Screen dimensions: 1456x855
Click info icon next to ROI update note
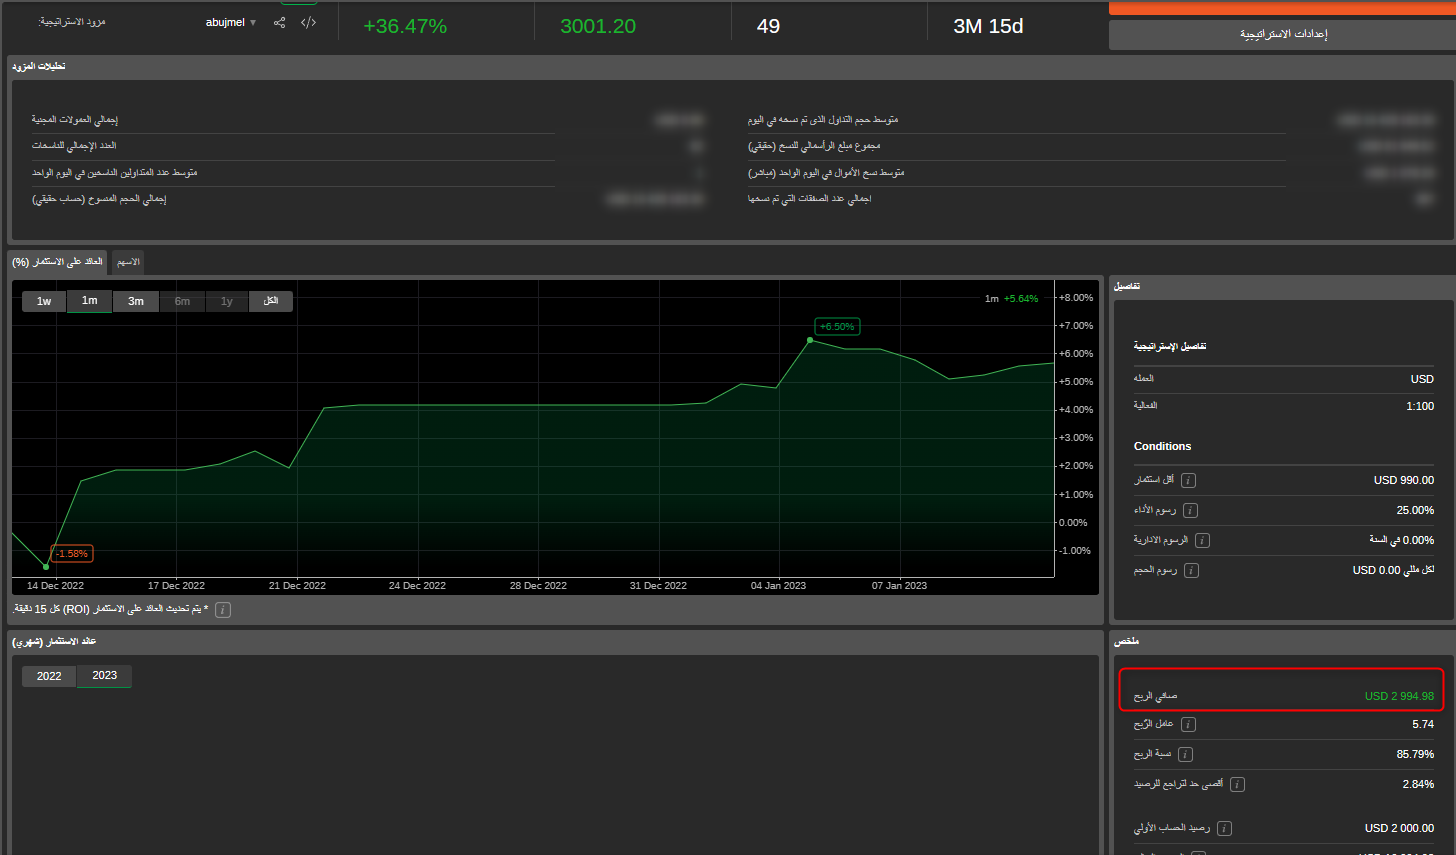[223, 610]
